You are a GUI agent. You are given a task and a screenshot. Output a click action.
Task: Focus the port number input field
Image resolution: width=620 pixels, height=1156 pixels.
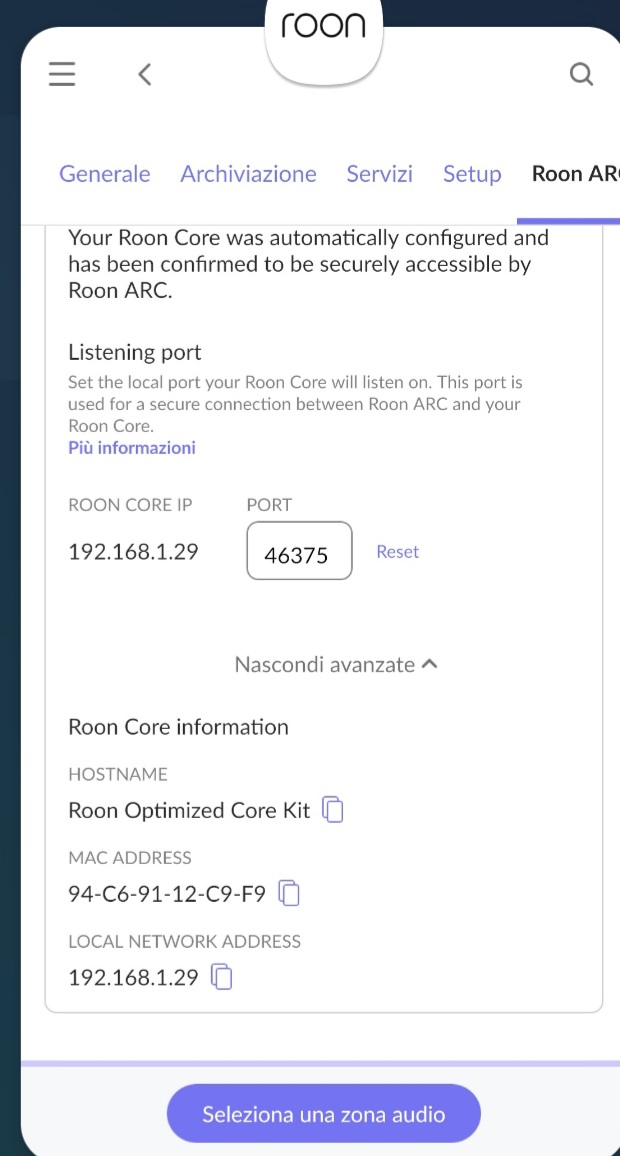pos(299,551)
